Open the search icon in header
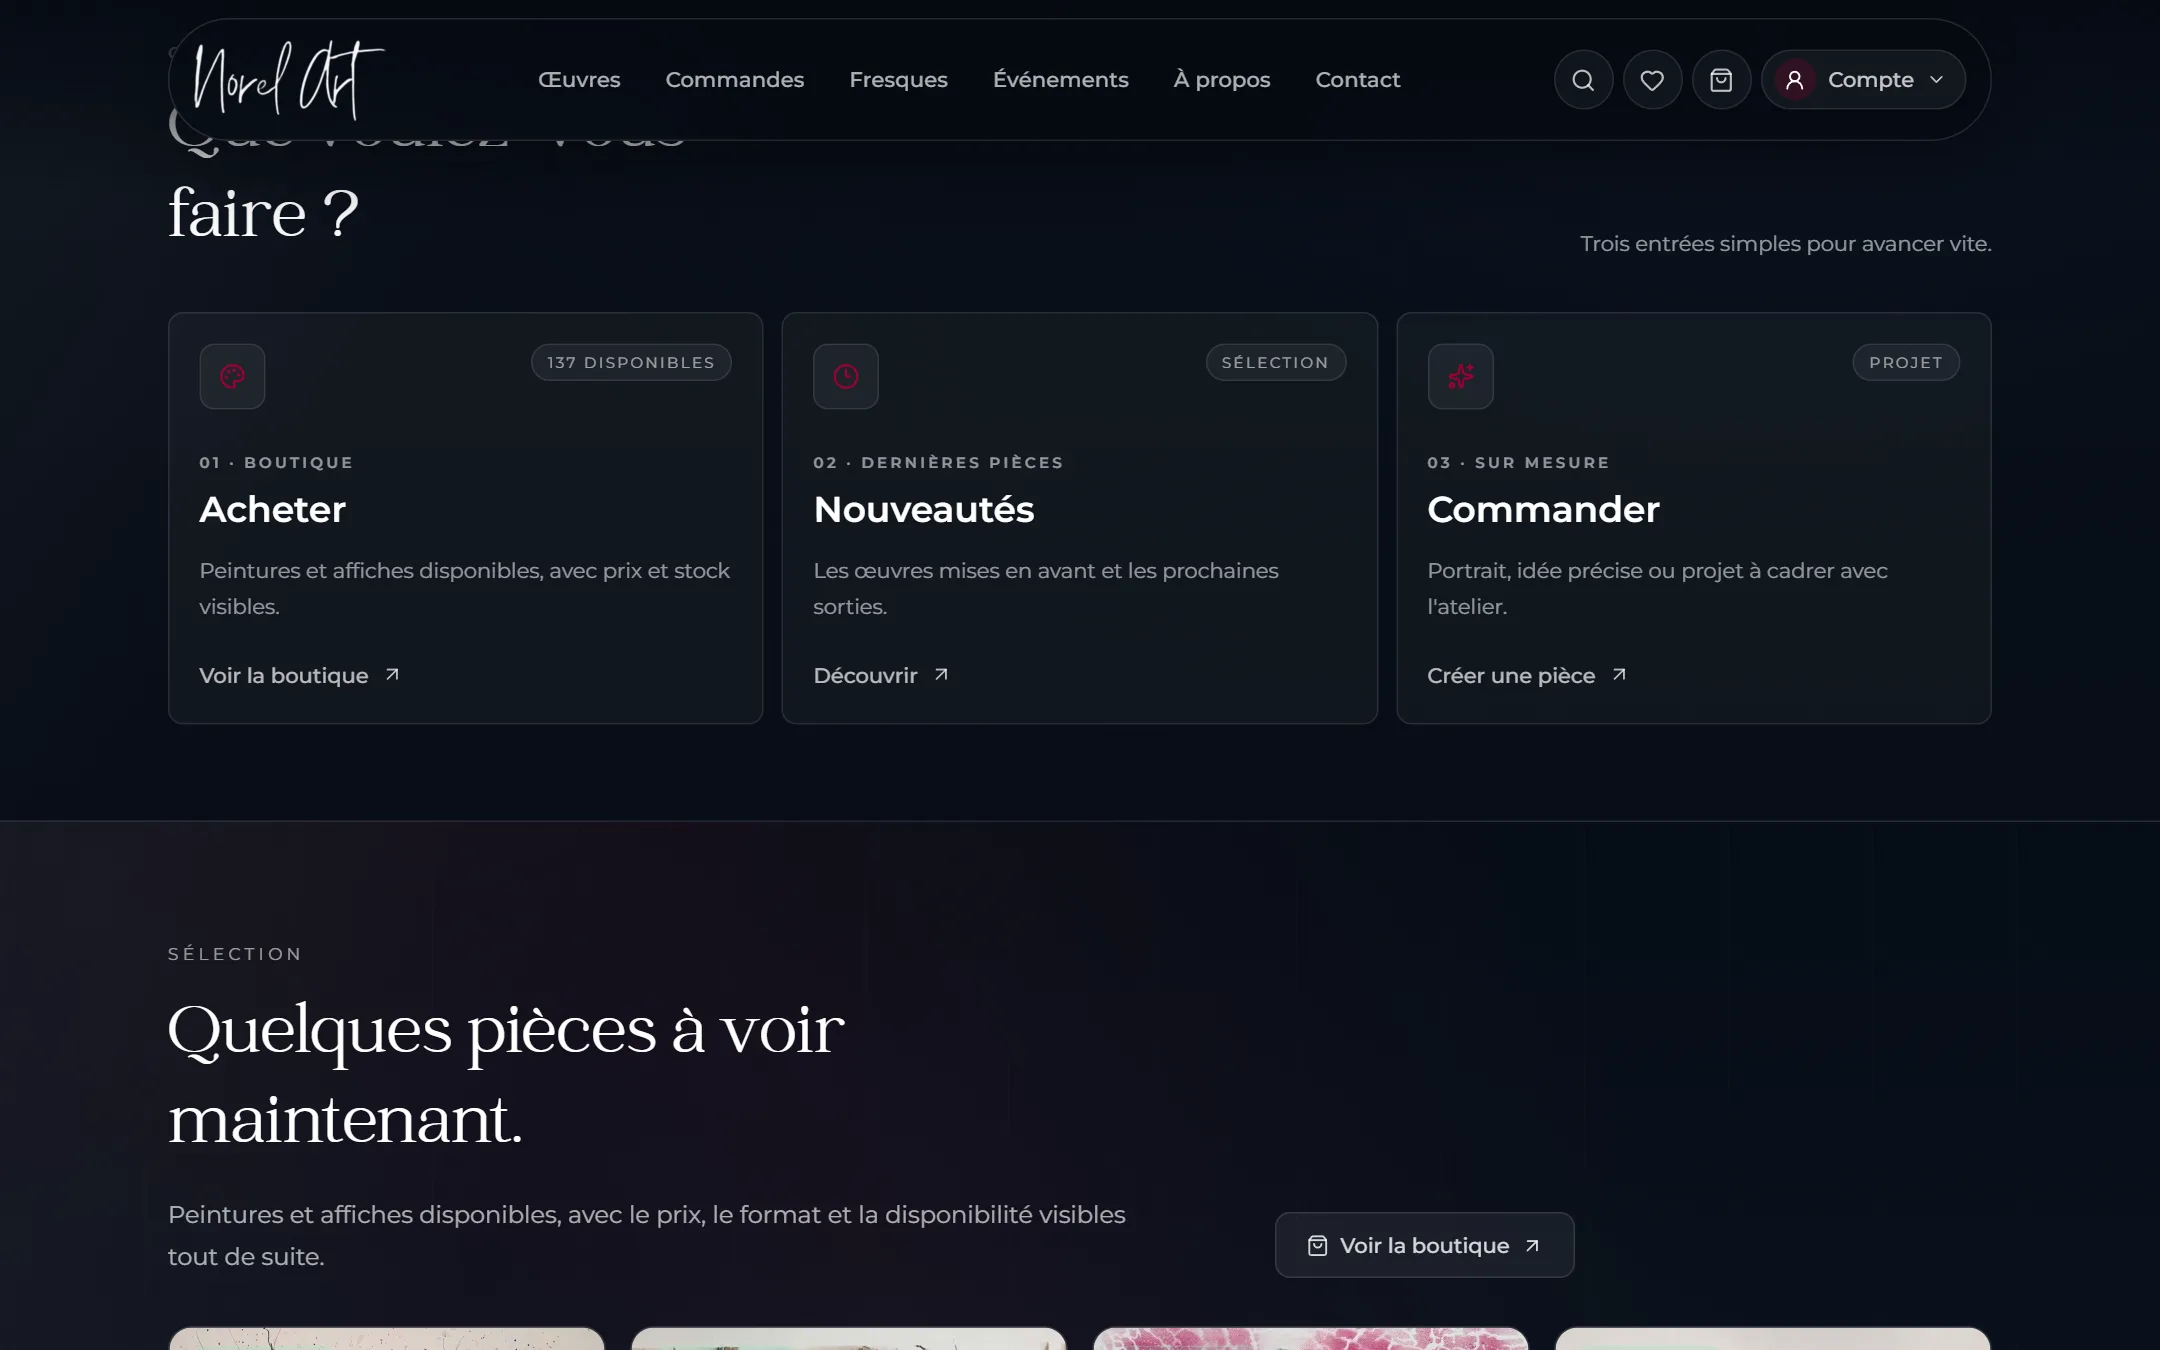The width and height of the screenshot is (2160, 1350). (1583, 80)
